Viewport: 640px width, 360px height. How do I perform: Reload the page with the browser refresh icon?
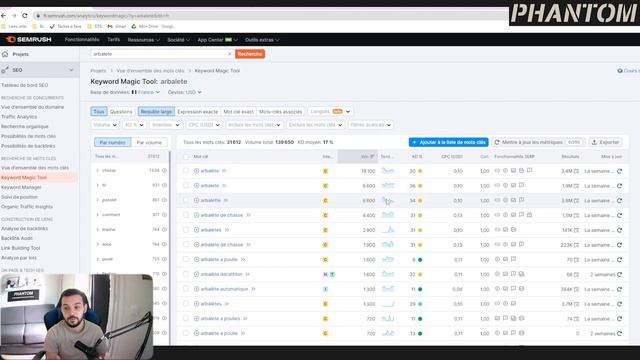(24, 16)
